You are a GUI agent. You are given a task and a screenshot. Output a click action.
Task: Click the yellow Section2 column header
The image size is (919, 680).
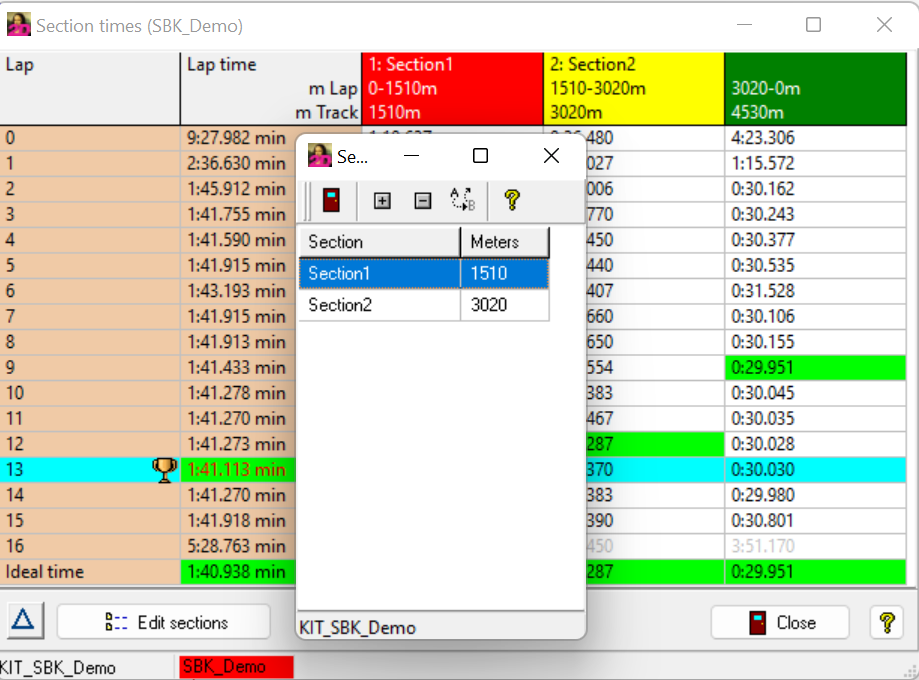[x=633, y=88]
